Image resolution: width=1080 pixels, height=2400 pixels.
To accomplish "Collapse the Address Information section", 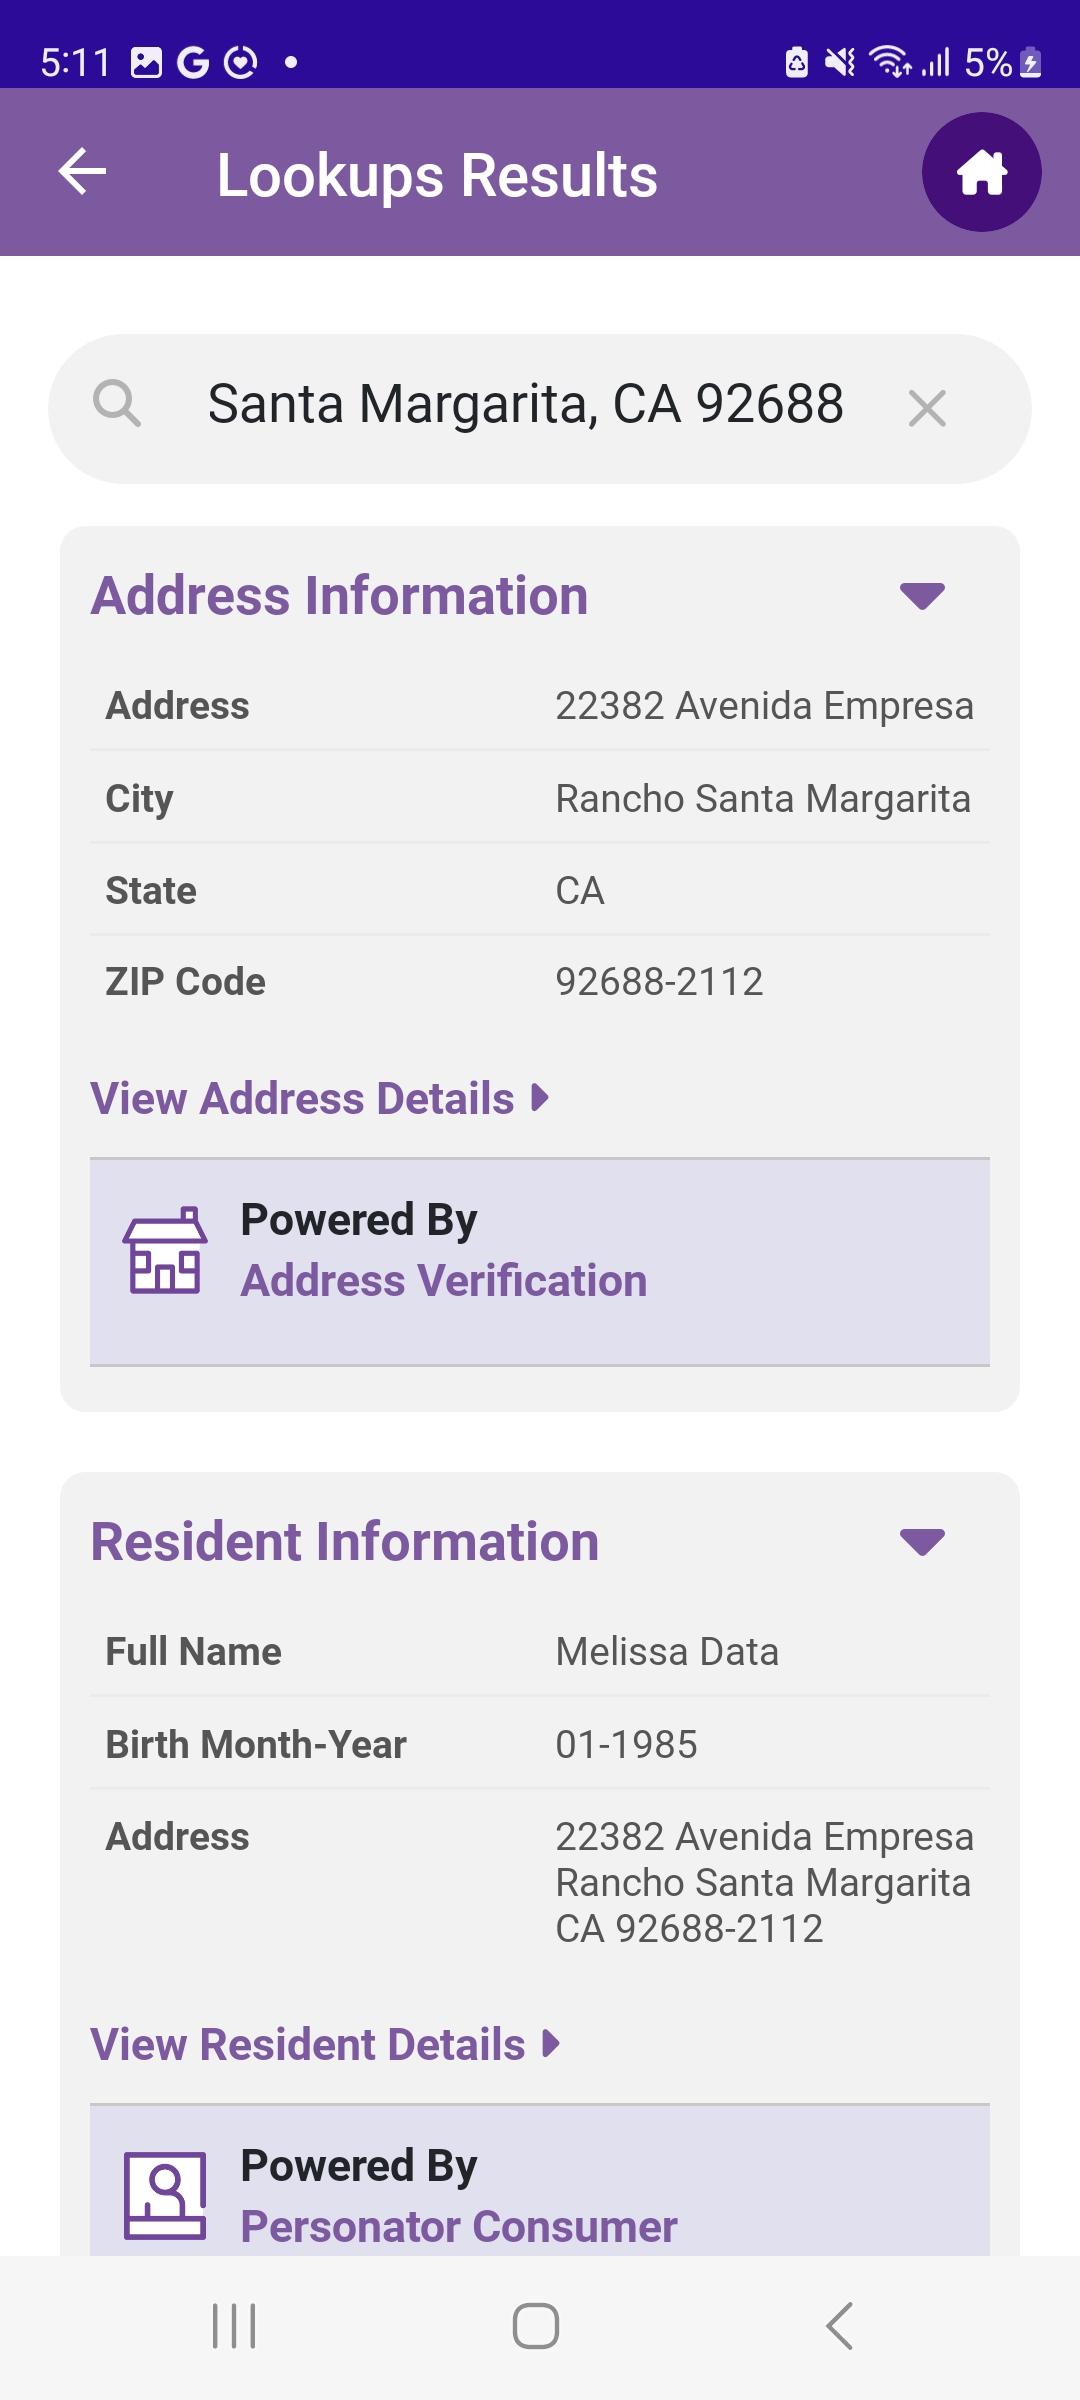I will [922, 596].
